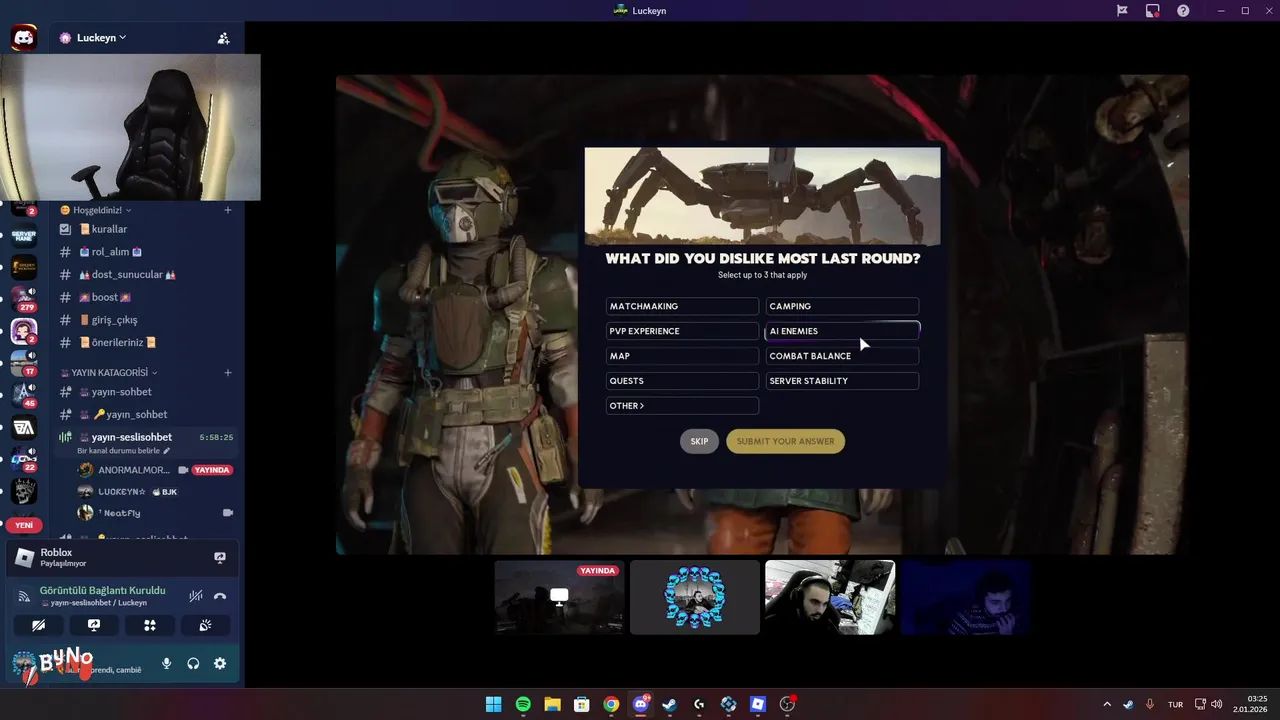1280x720 pixels.
Task: Select the bearded man's webcam tile
Action: [829, 597]
